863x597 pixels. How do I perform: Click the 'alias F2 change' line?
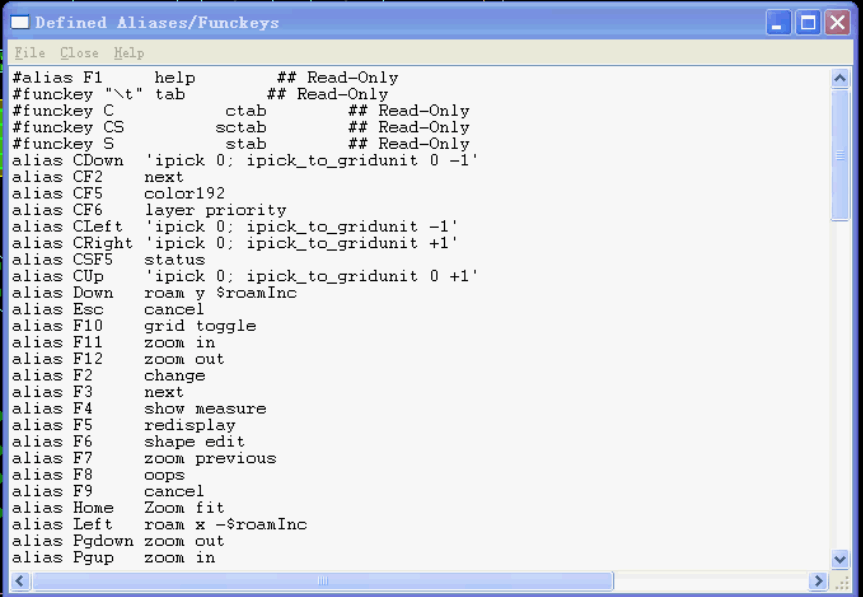pos(108,375)
